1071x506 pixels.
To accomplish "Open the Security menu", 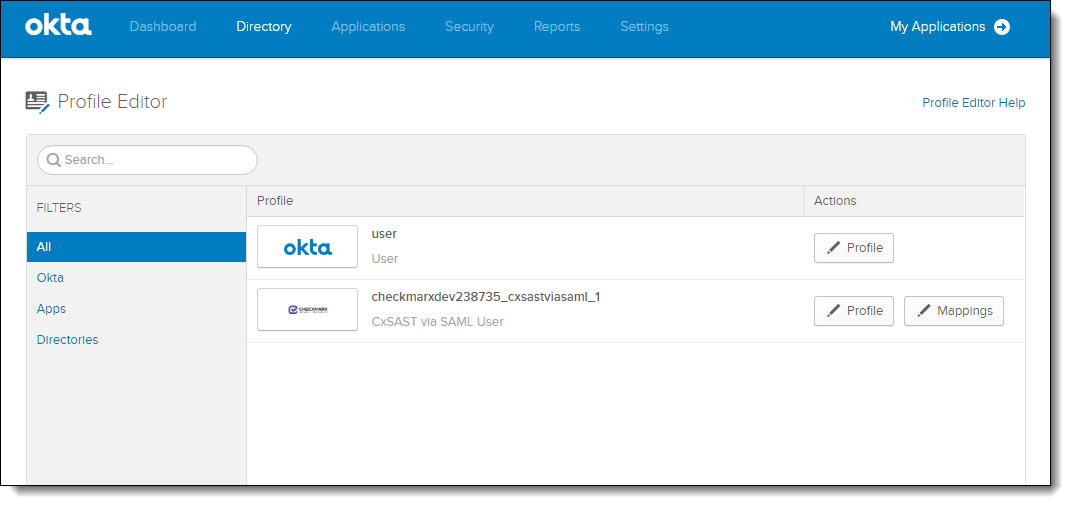I will tap(469, 27).
